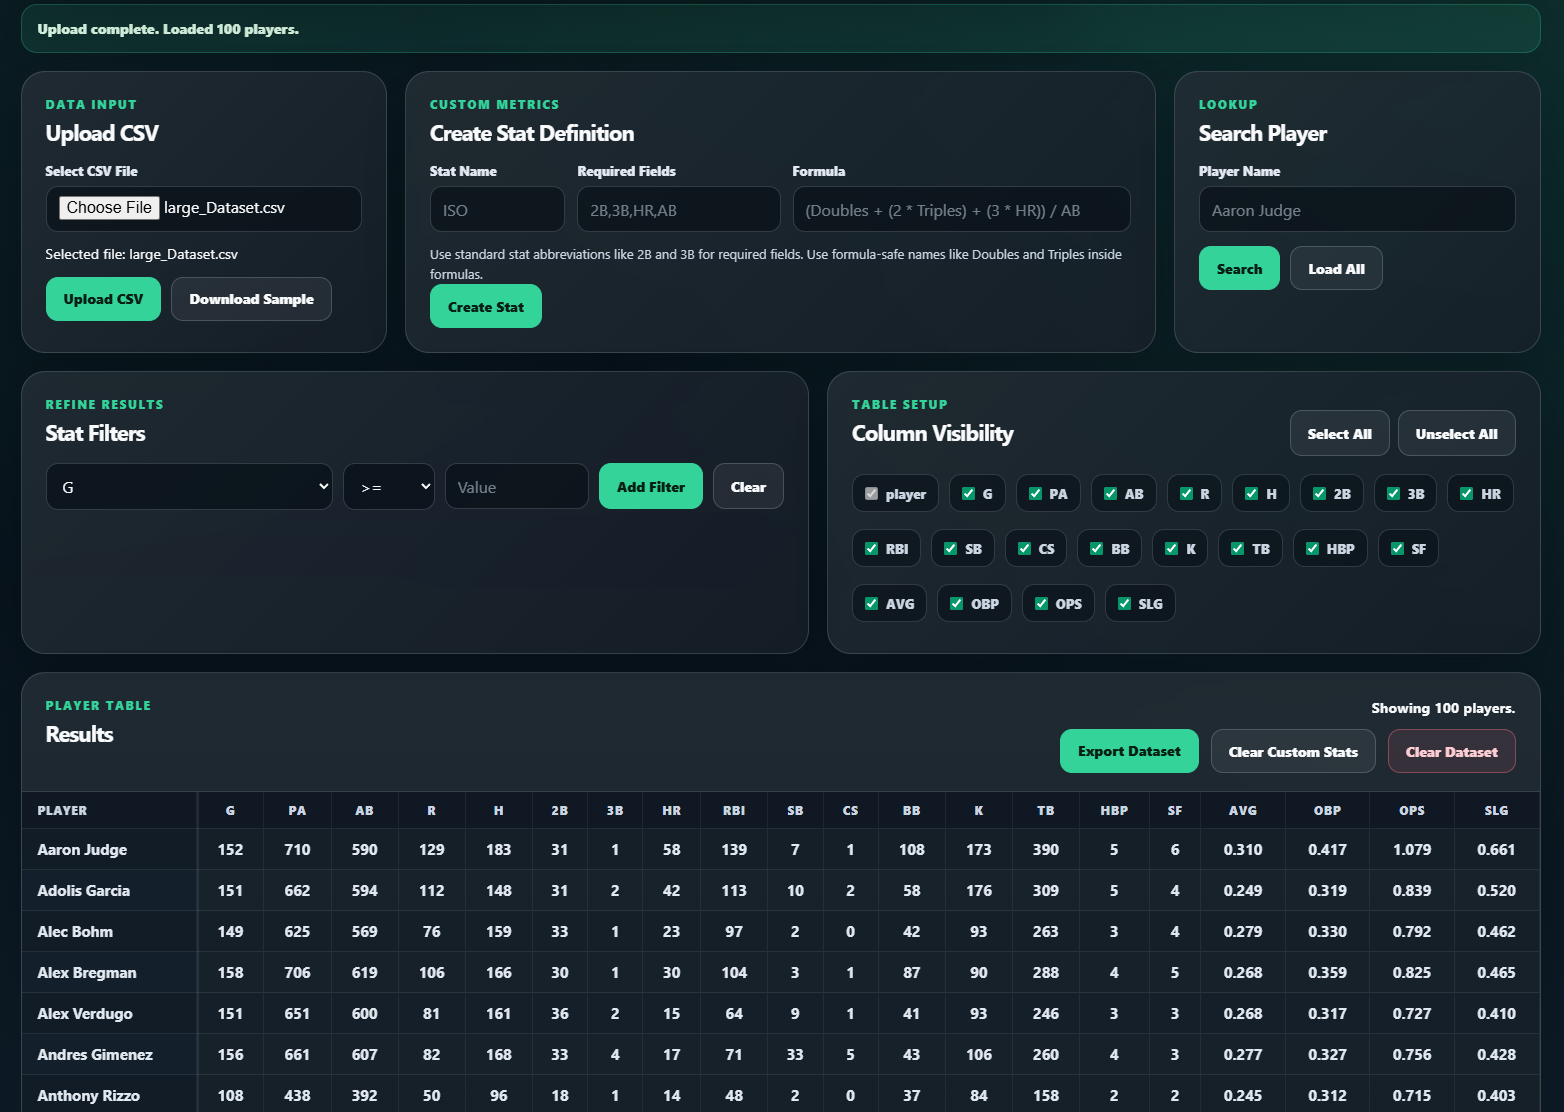
Task: Click the disabled player column checkbox
Action: pyautogui.click(x=871, y=493)
